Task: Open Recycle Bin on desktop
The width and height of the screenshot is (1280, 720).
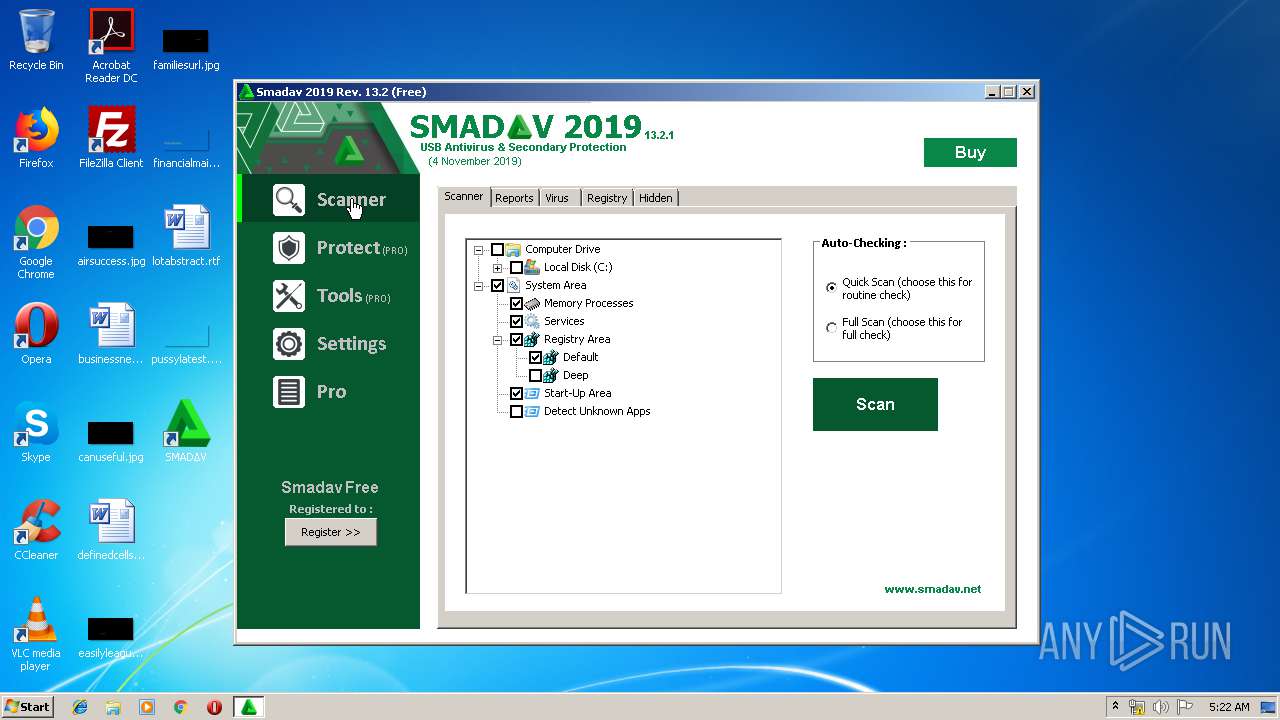Action: pos(36,40)
